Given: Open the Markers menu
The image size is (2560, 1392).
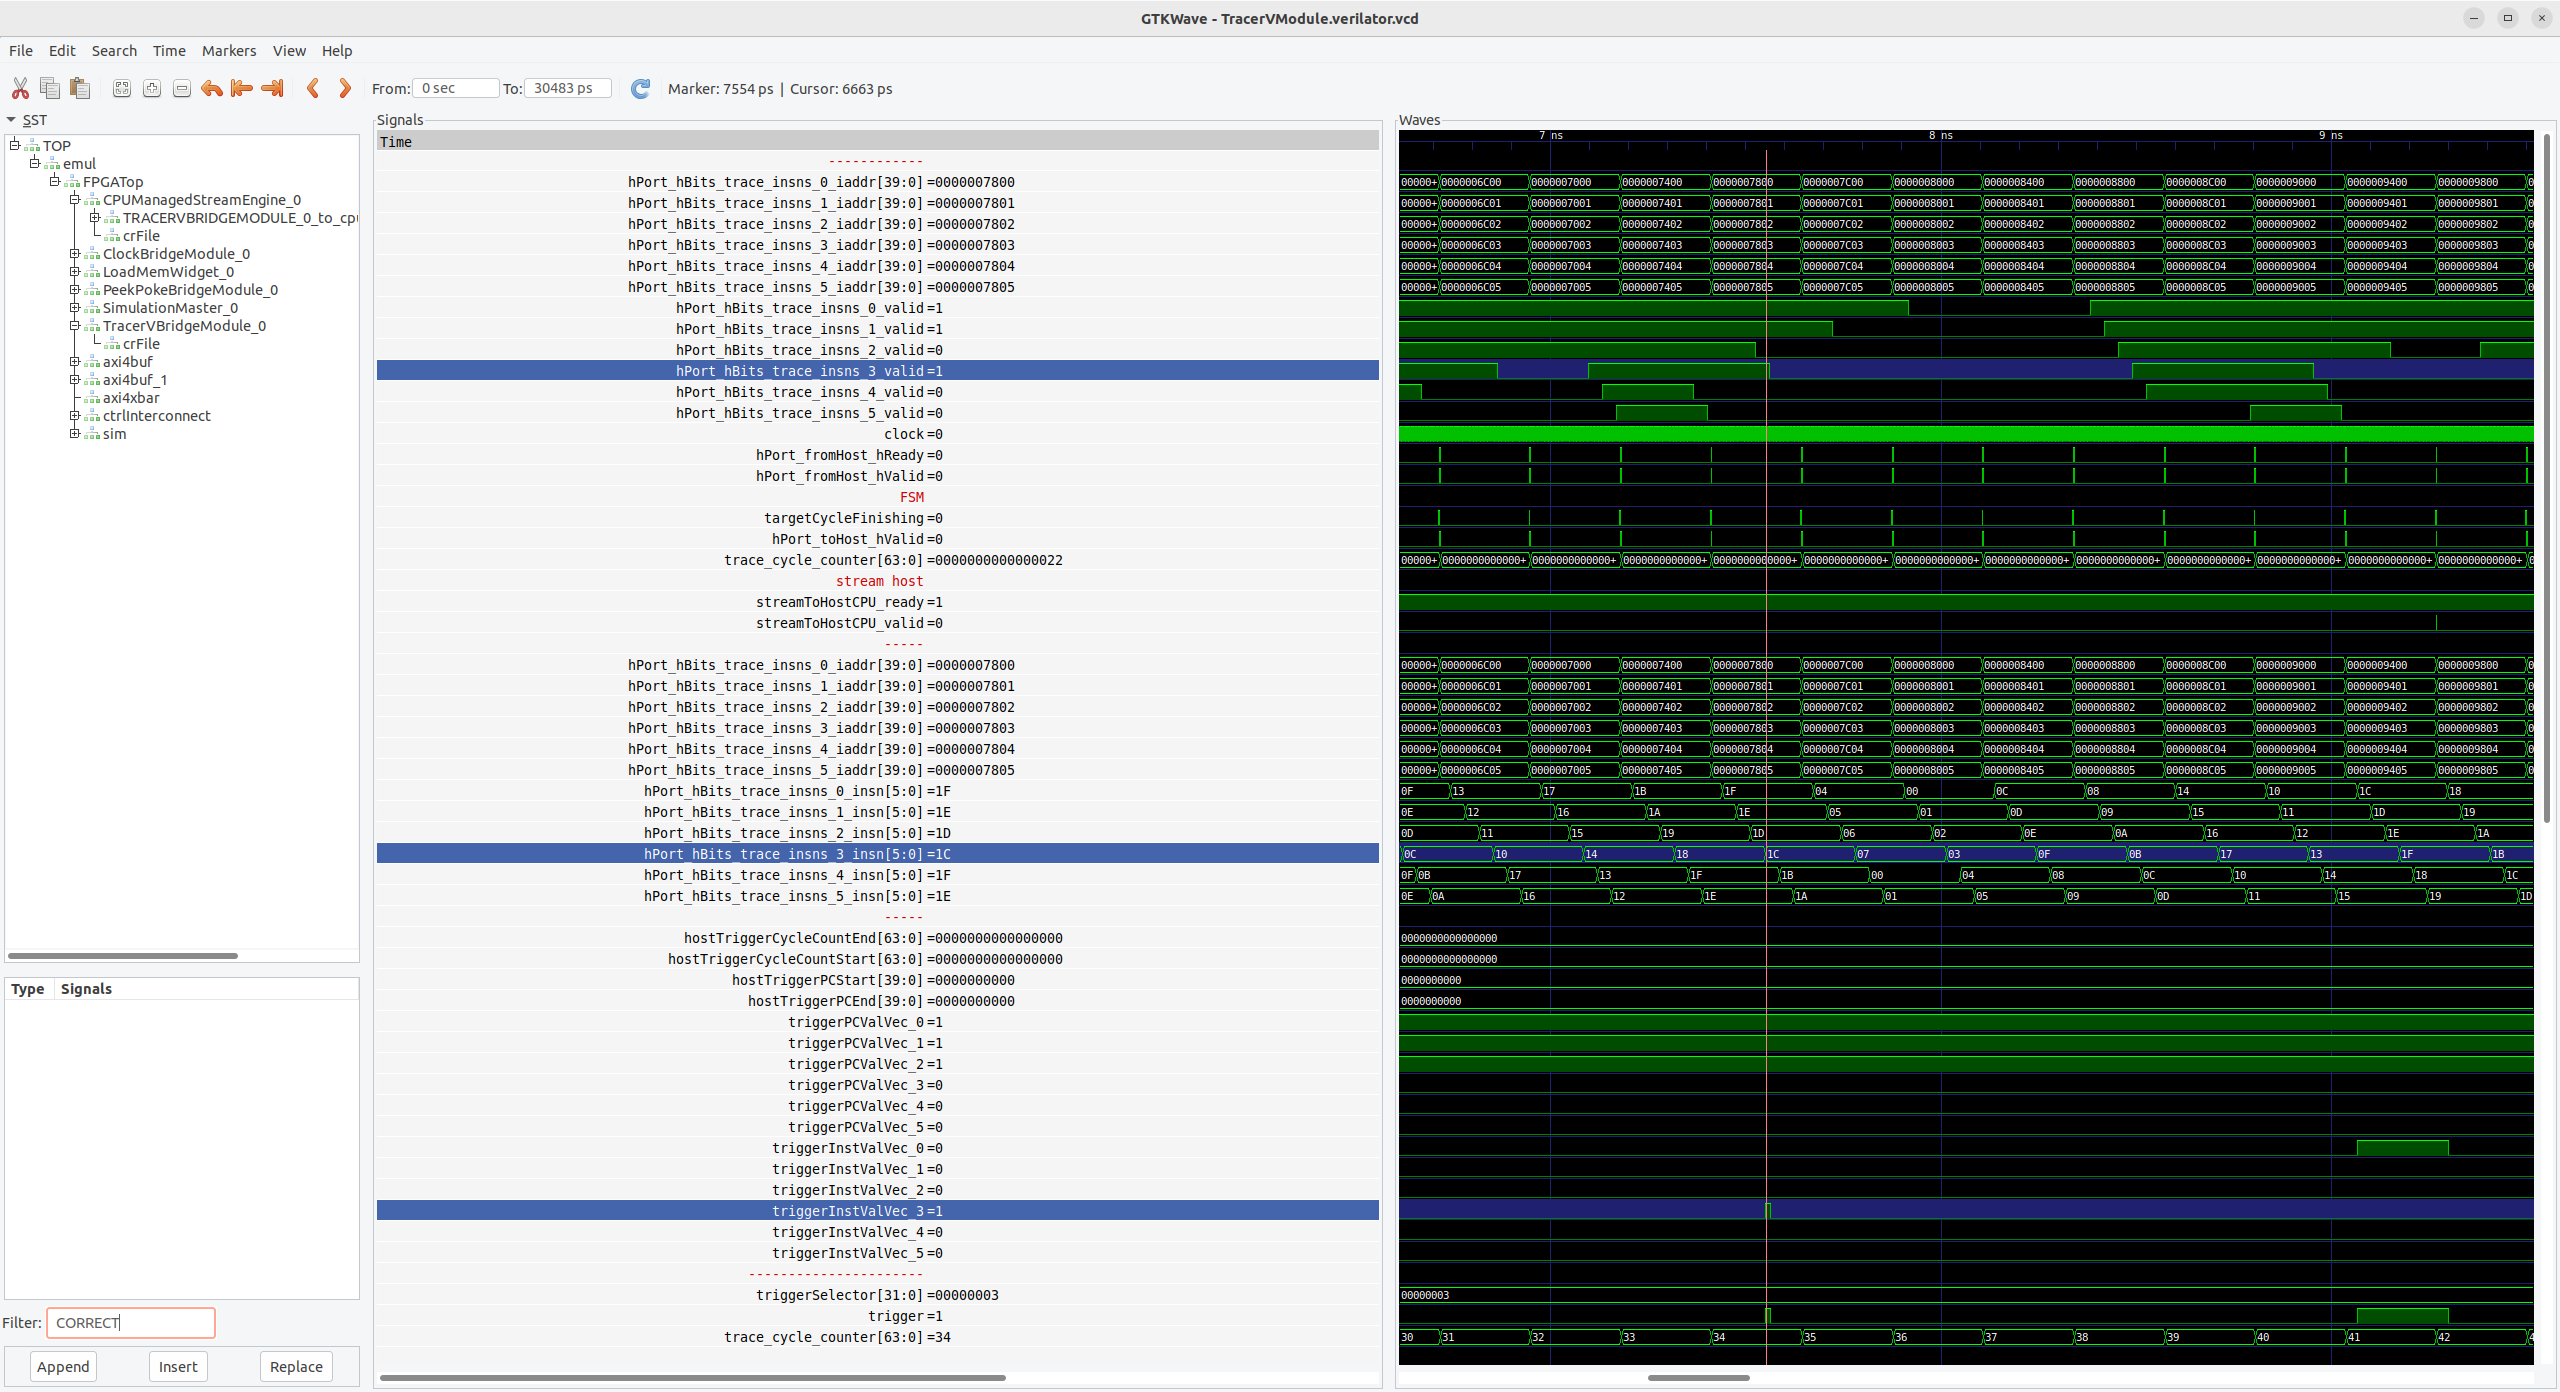Looking at the screenshot, I should (x=229, y=50).
